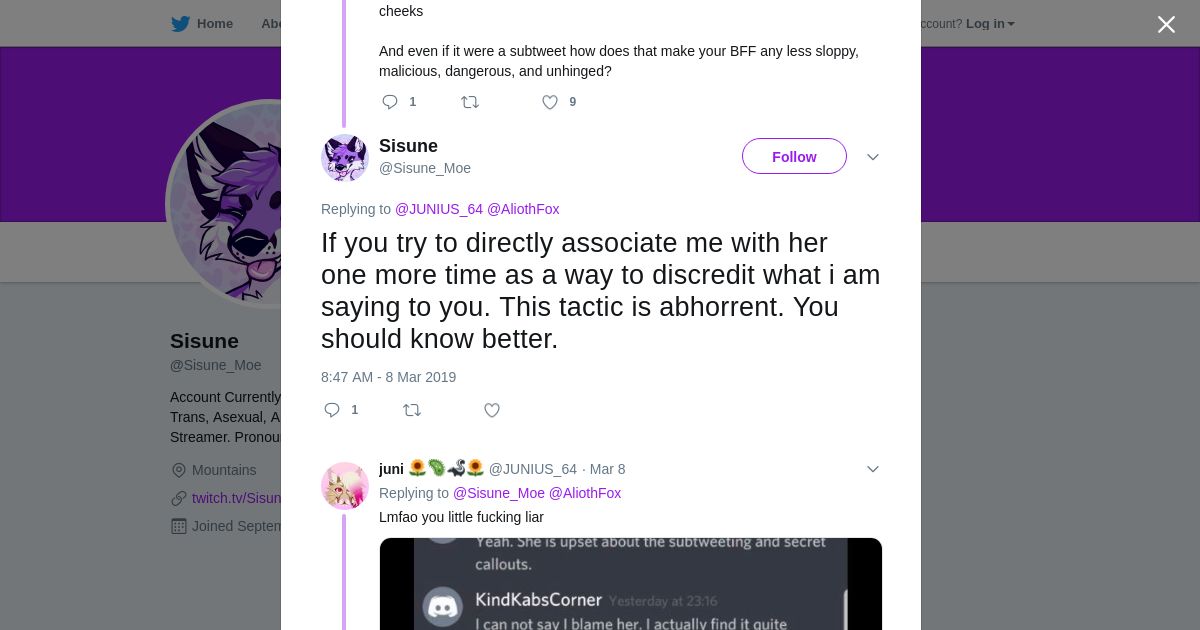Open juni's reply options chevron

(873, 469)
